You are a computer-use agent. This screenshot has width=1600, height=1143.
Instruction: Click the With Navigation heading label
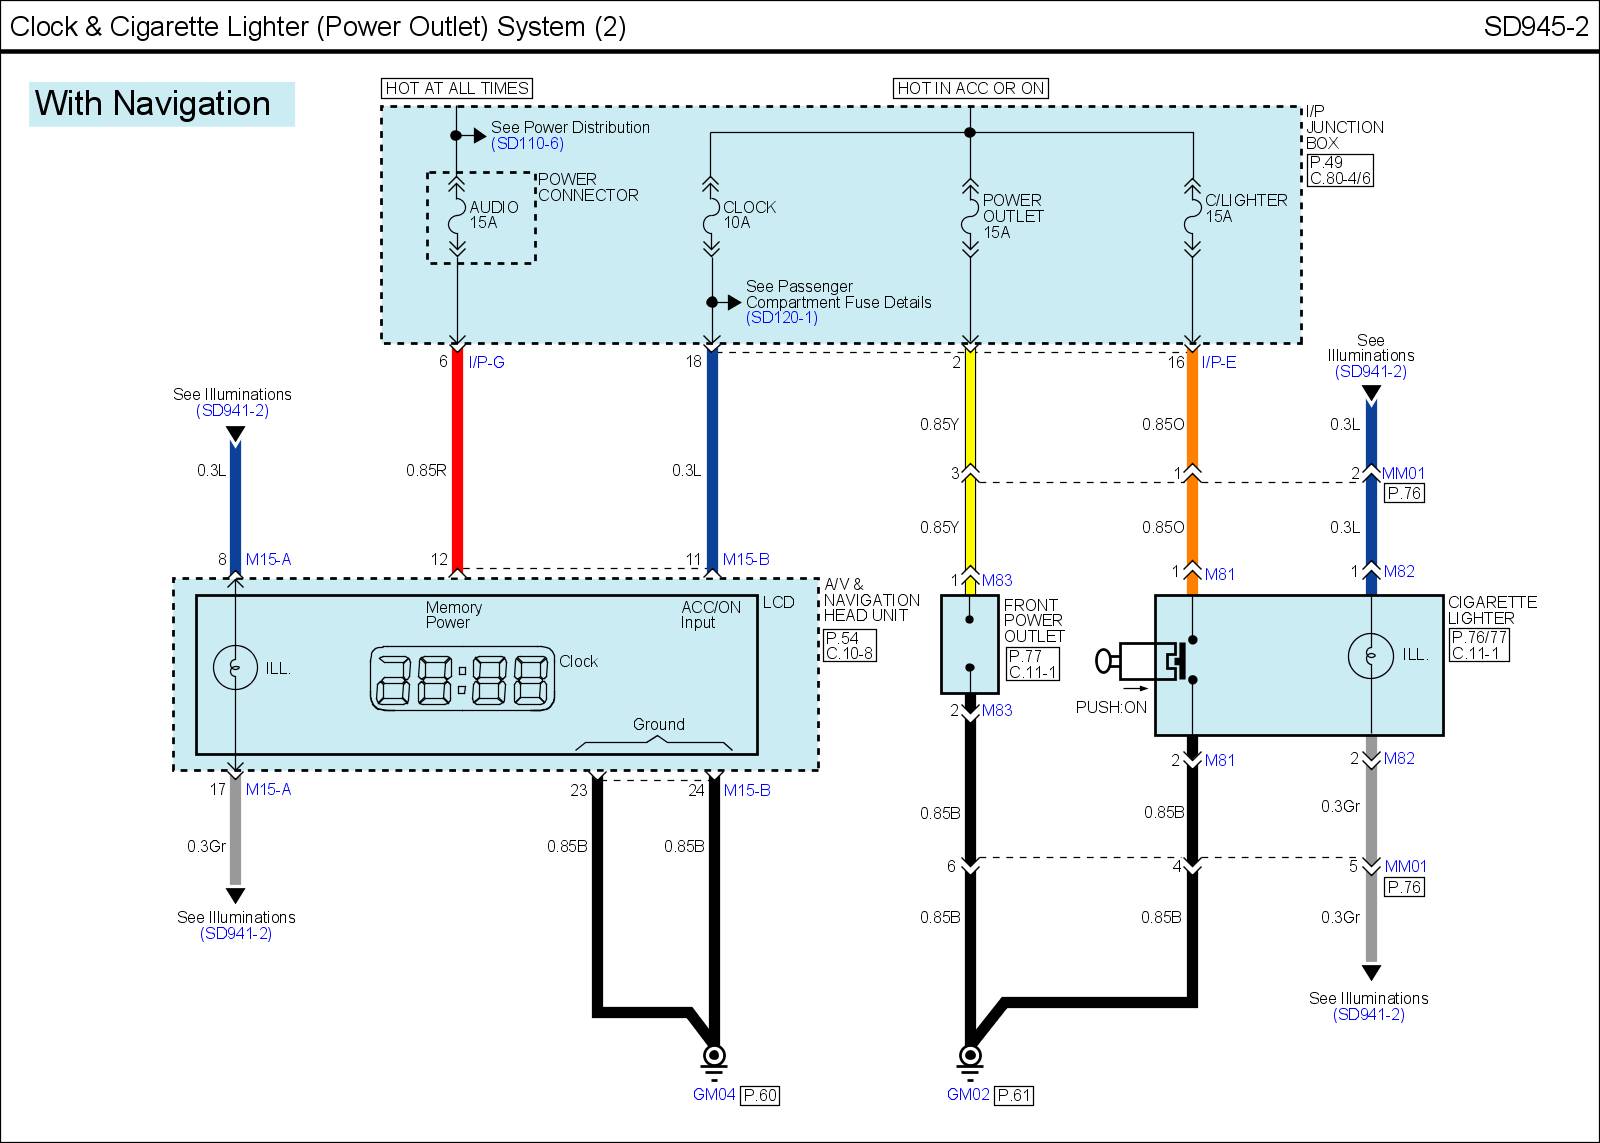coord(153,104)
